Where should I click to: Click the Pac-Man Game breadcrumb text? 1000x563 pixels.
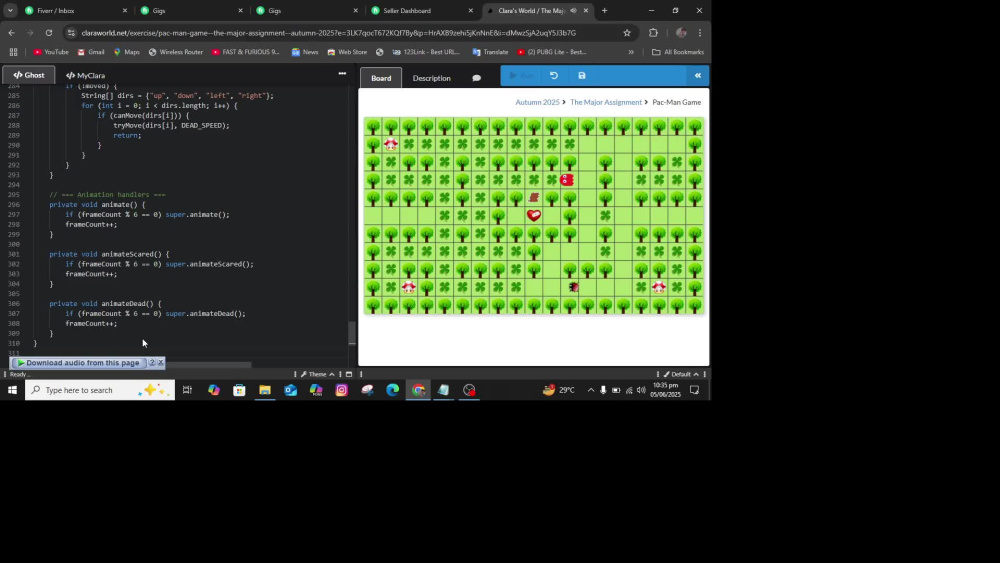[677, 102]
